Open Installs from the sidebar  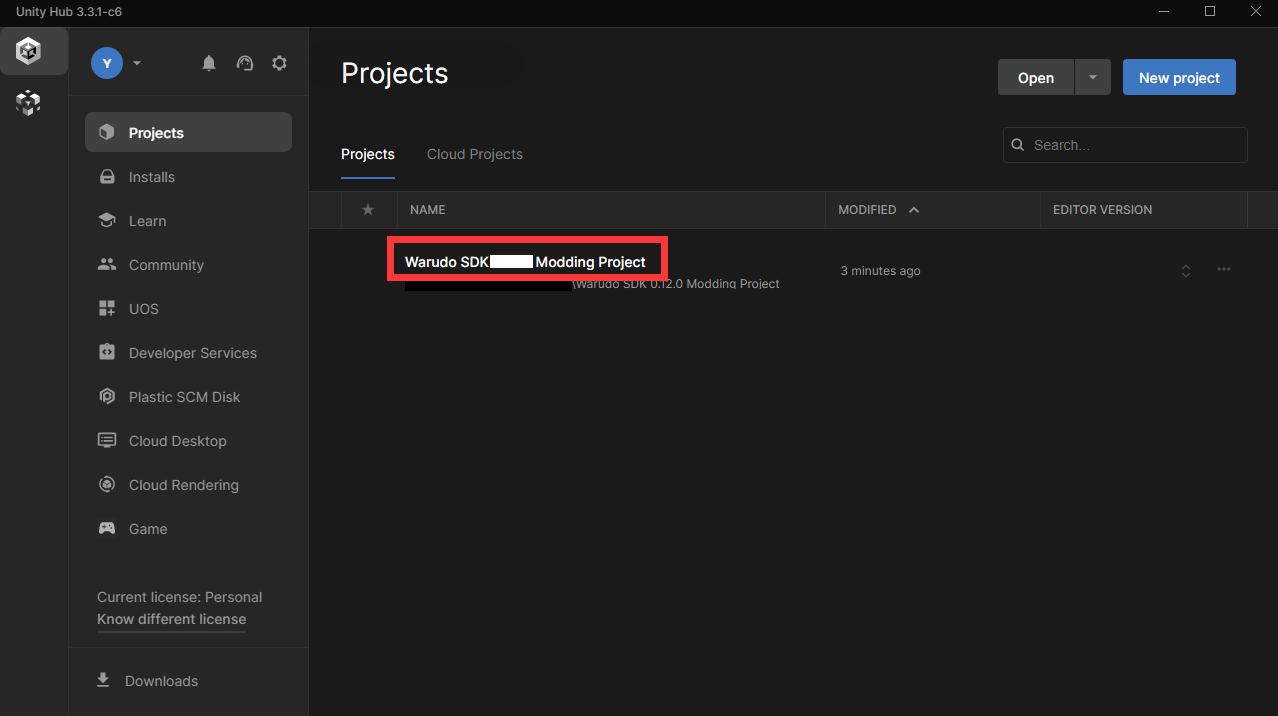click(x=151, y=177)
